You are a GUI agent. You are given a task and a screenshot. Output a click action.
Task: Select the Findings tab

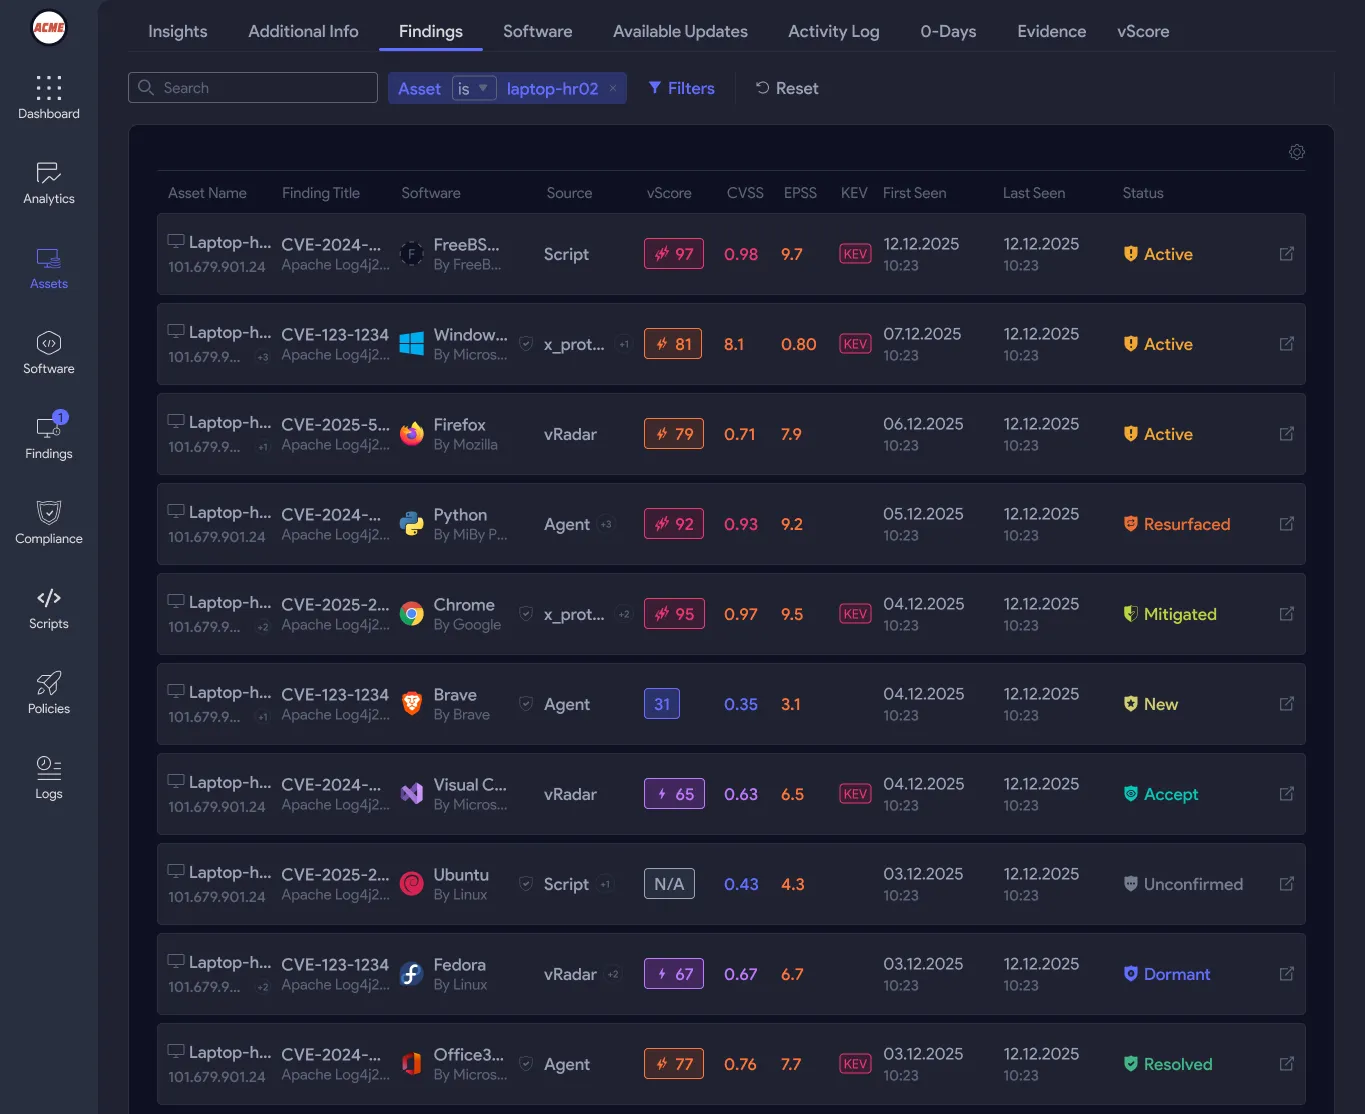[431, 31]
